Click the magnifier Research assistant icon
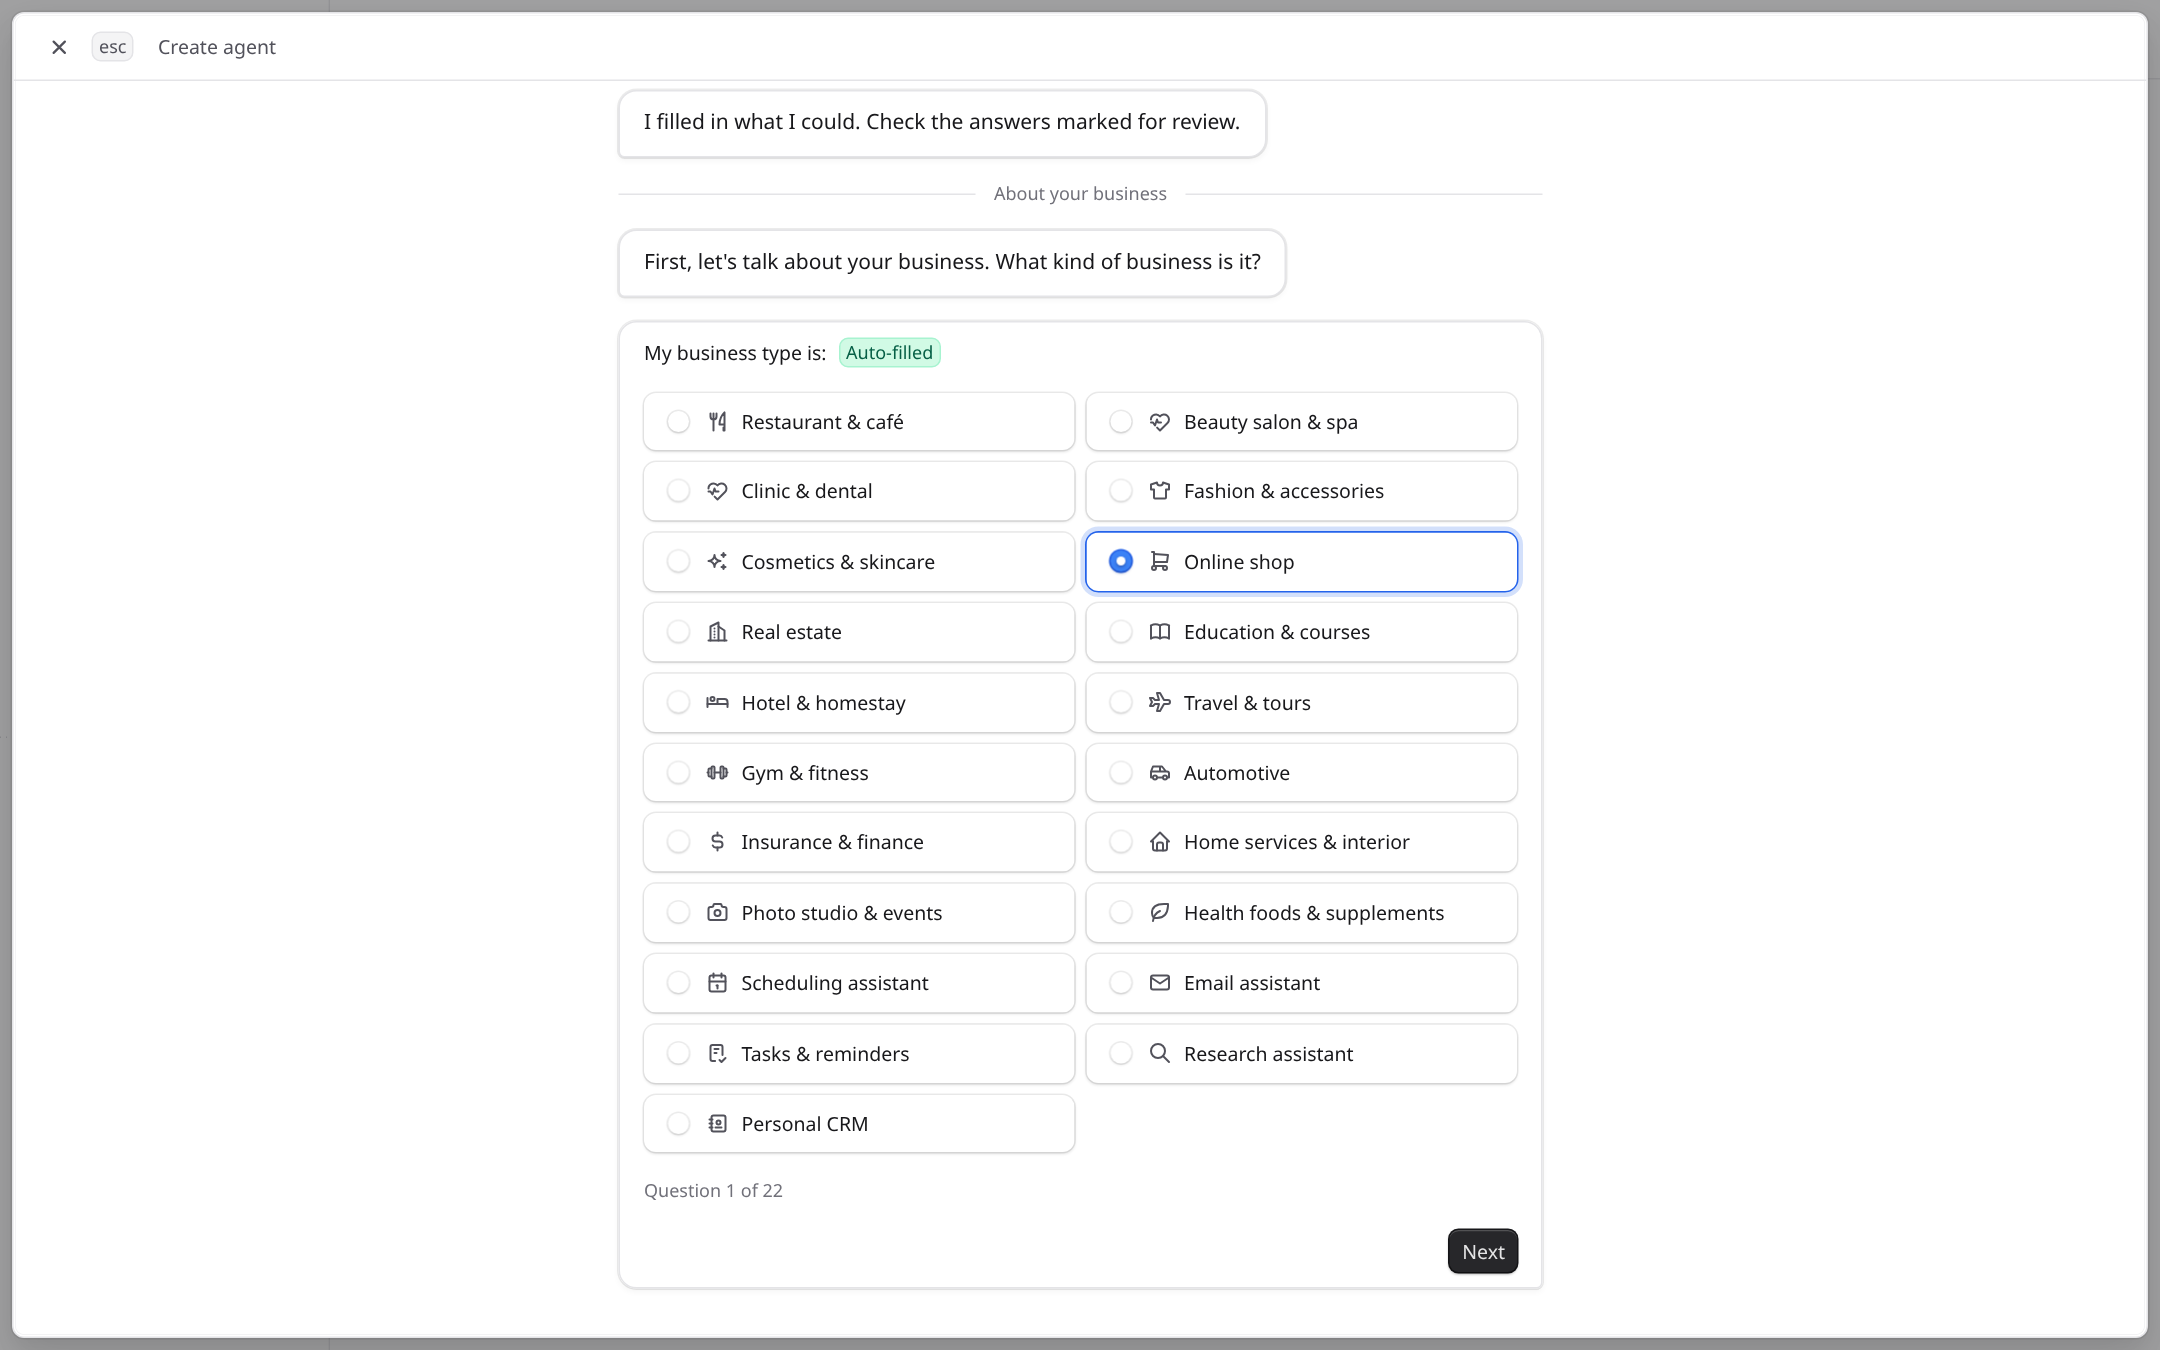Screen dimensions: 2160x1350 [1160, 1054]
